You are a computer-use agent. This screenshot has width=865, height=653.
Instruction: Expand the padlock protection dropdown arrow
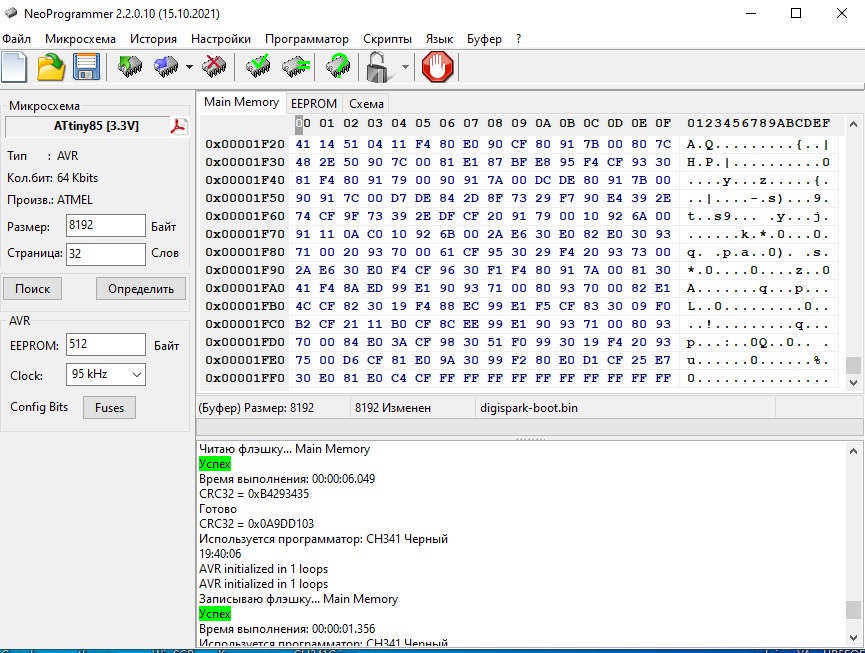[x=405, y=68]
